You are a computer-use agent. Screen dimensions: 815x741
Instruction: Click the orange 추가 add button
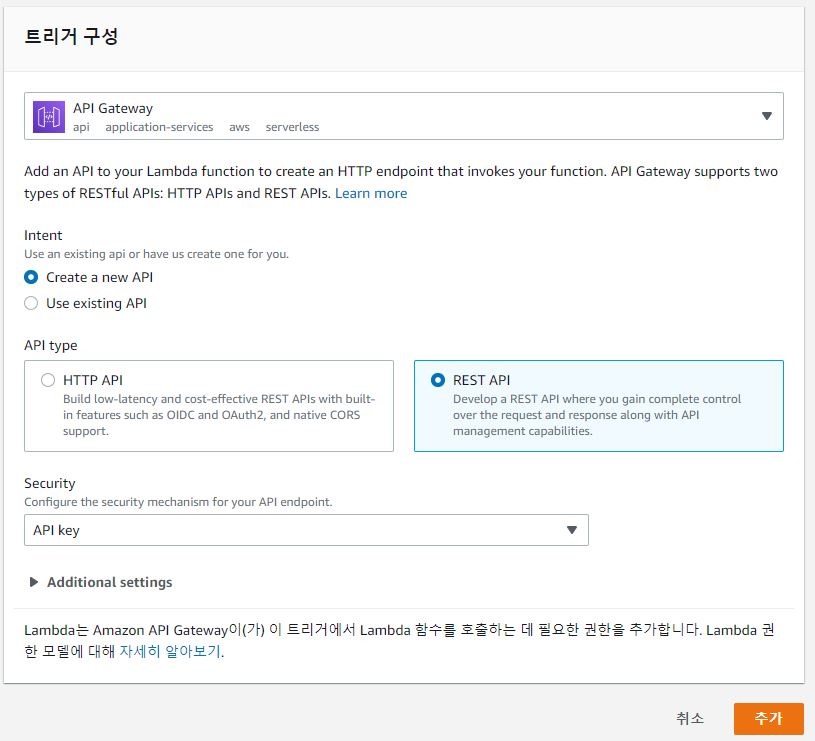[x=768, y=718]
